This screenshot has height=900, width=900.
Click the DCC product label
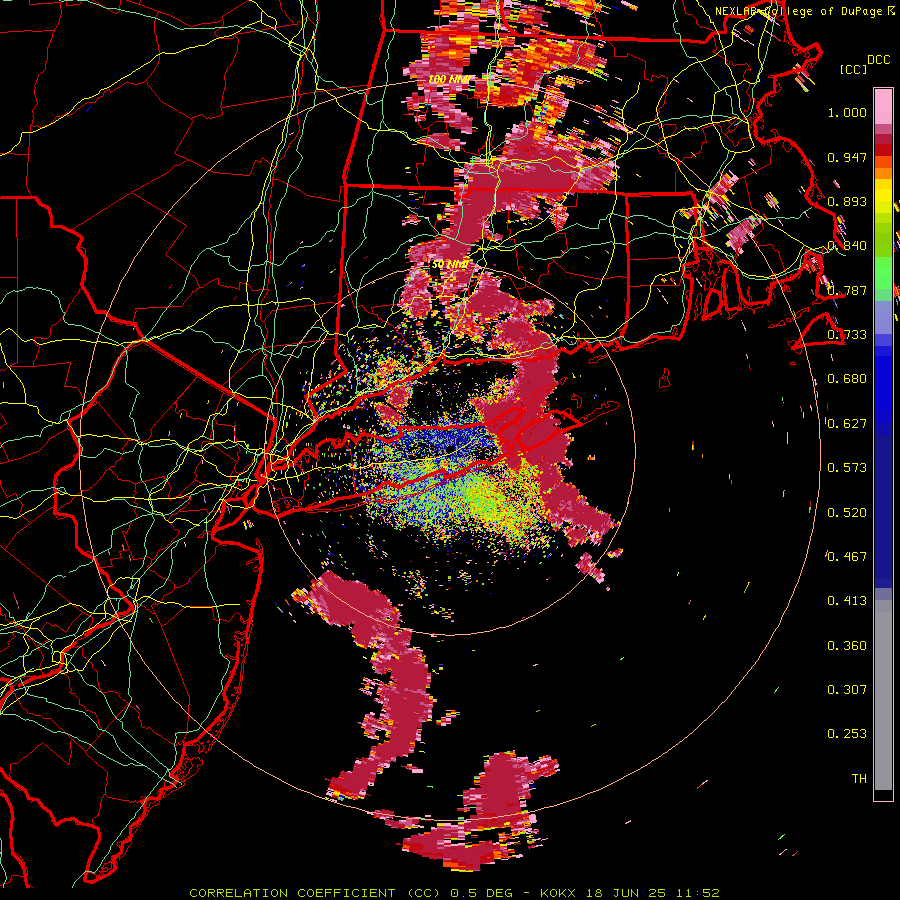click(878, 60)
